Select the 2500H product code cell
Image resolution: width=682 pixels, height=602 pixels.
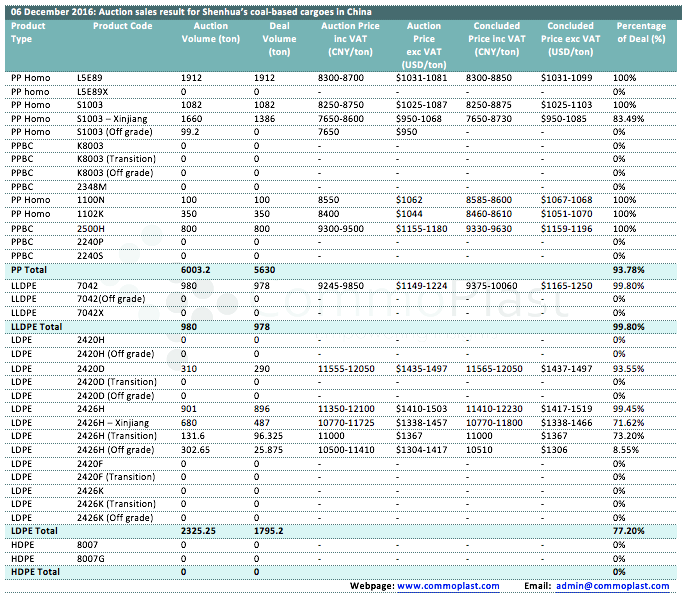tap(91, 228)
